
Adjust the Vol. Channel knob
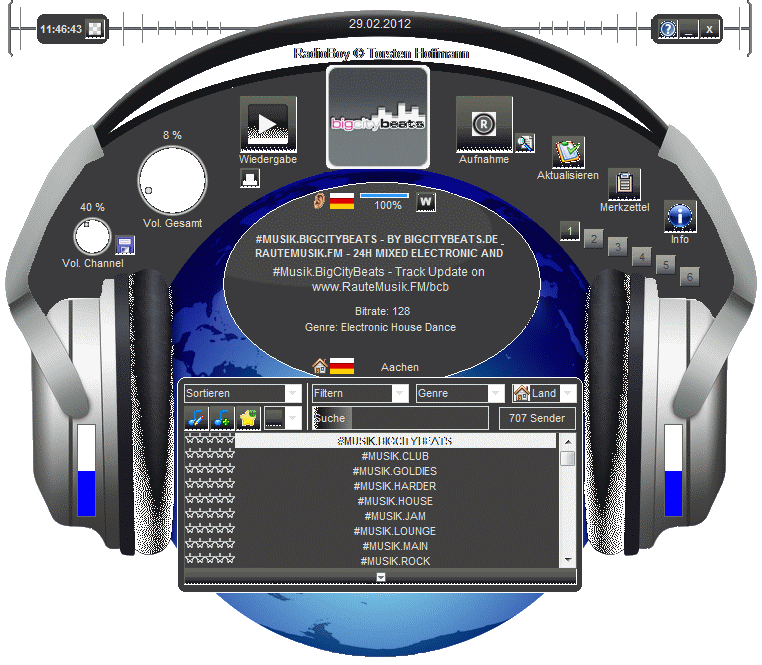pyautogui.click(x=92, y=237)
